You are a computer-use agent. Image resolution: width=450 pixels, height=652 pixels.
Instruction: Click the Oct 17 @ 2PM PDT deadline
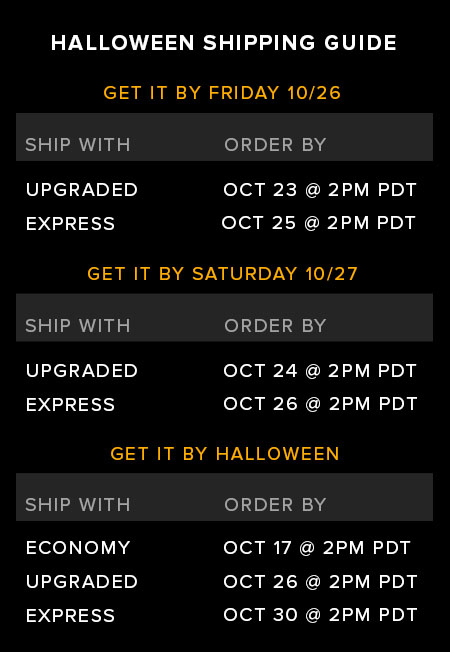317,548
